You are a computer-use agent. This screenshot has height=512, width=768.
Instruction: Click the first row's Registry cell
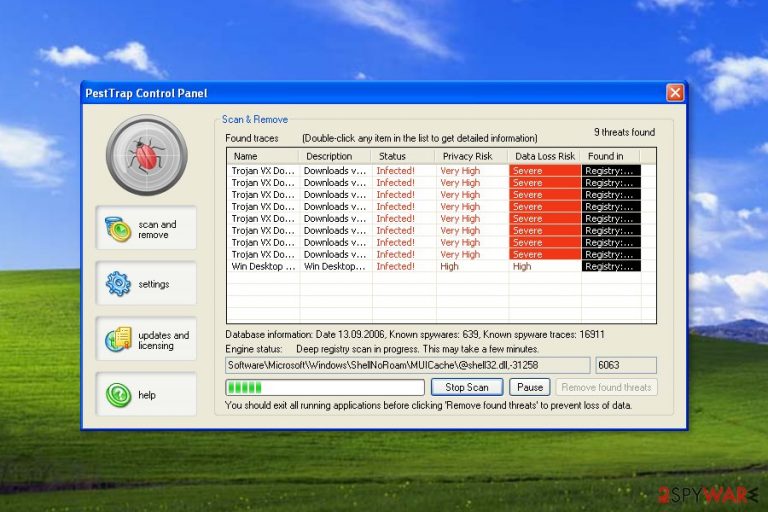coord(611,171)
